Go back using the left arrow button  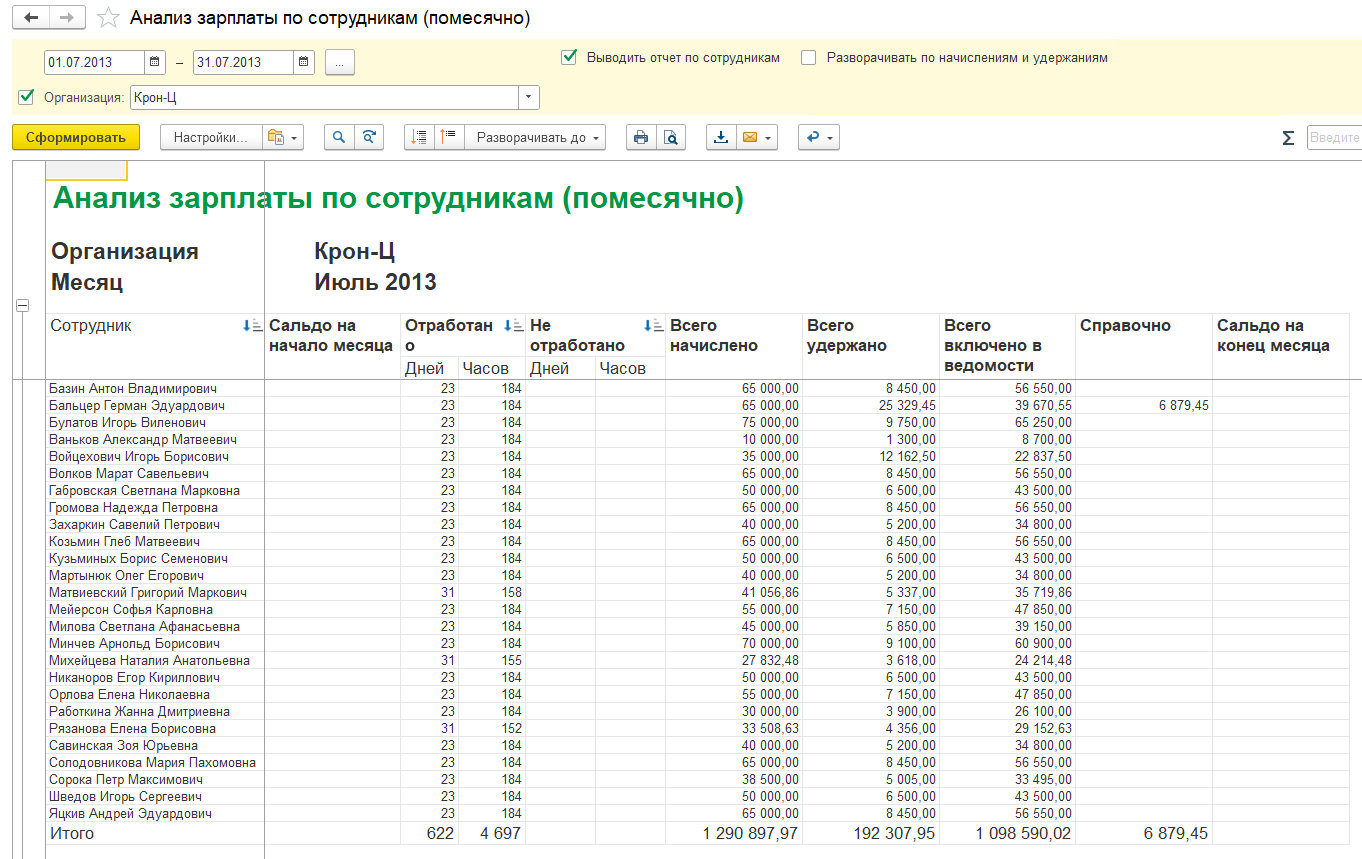(x=30, y=18)
